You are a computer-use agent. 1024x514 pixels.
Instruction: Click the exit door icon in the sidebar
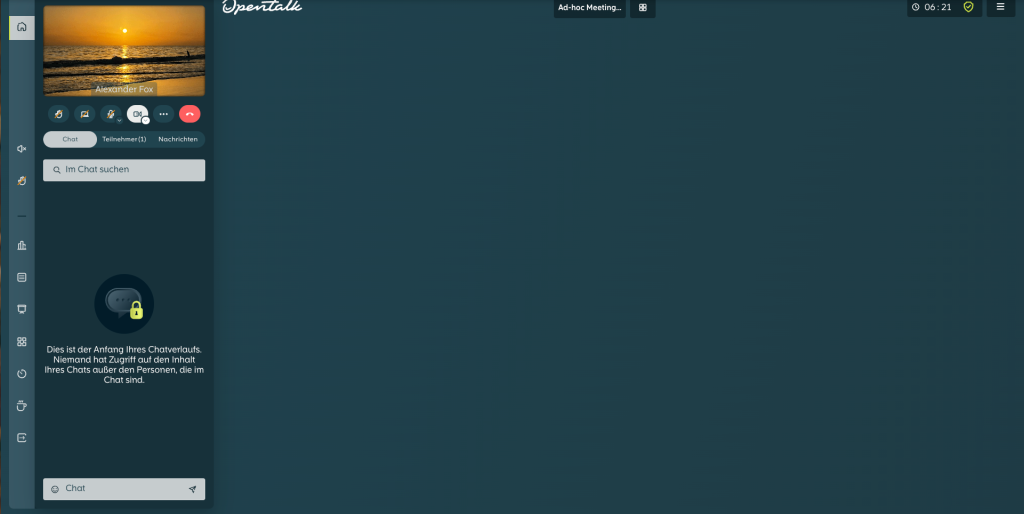[22, 437]
